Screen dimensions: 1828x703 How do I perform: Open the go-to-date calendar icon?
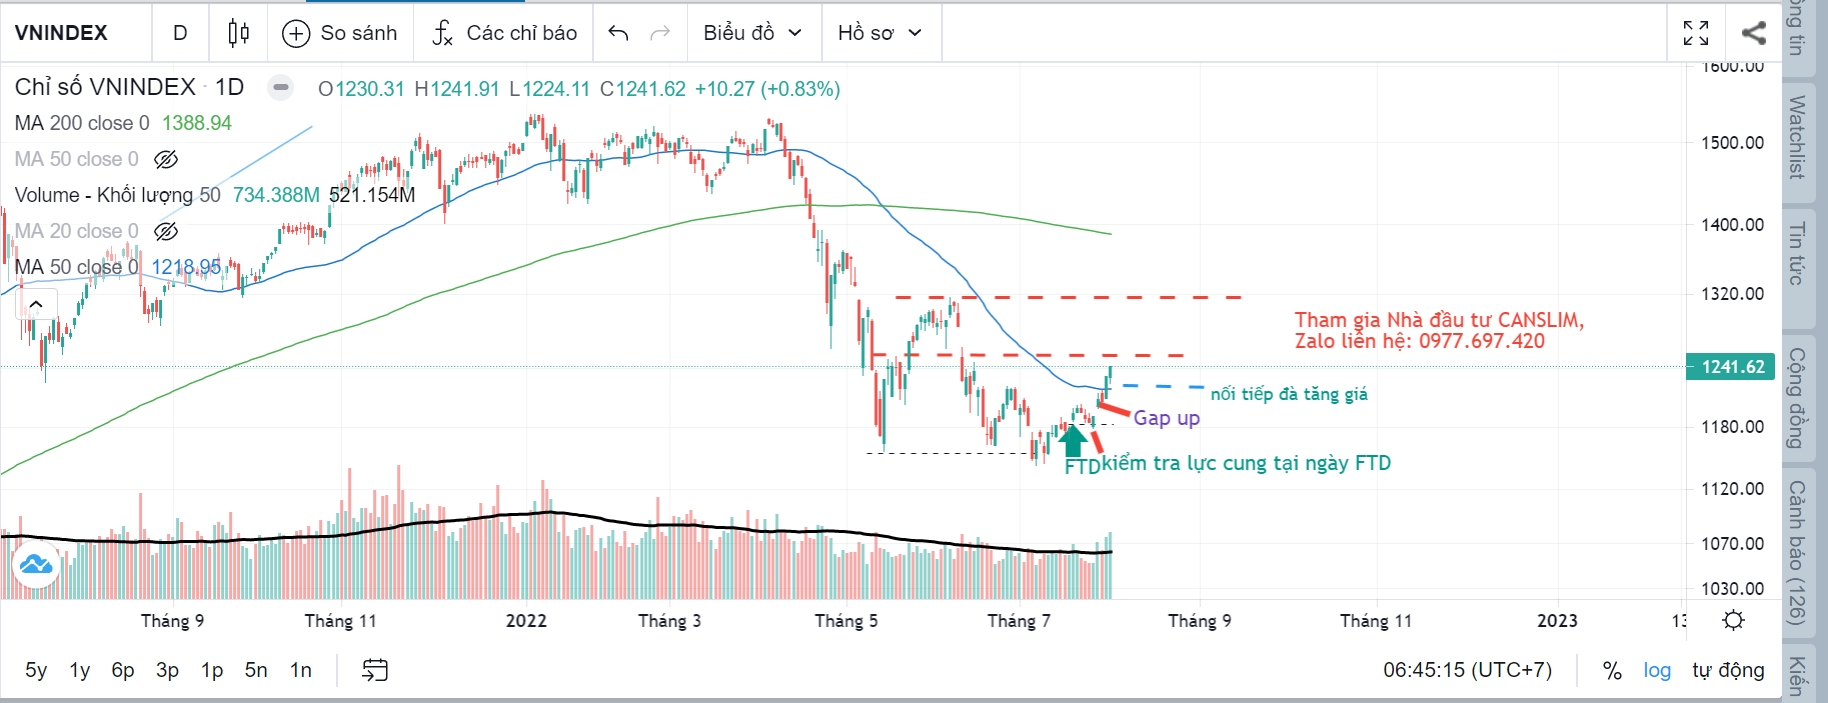pyautogui.click(x=375, y=670)
